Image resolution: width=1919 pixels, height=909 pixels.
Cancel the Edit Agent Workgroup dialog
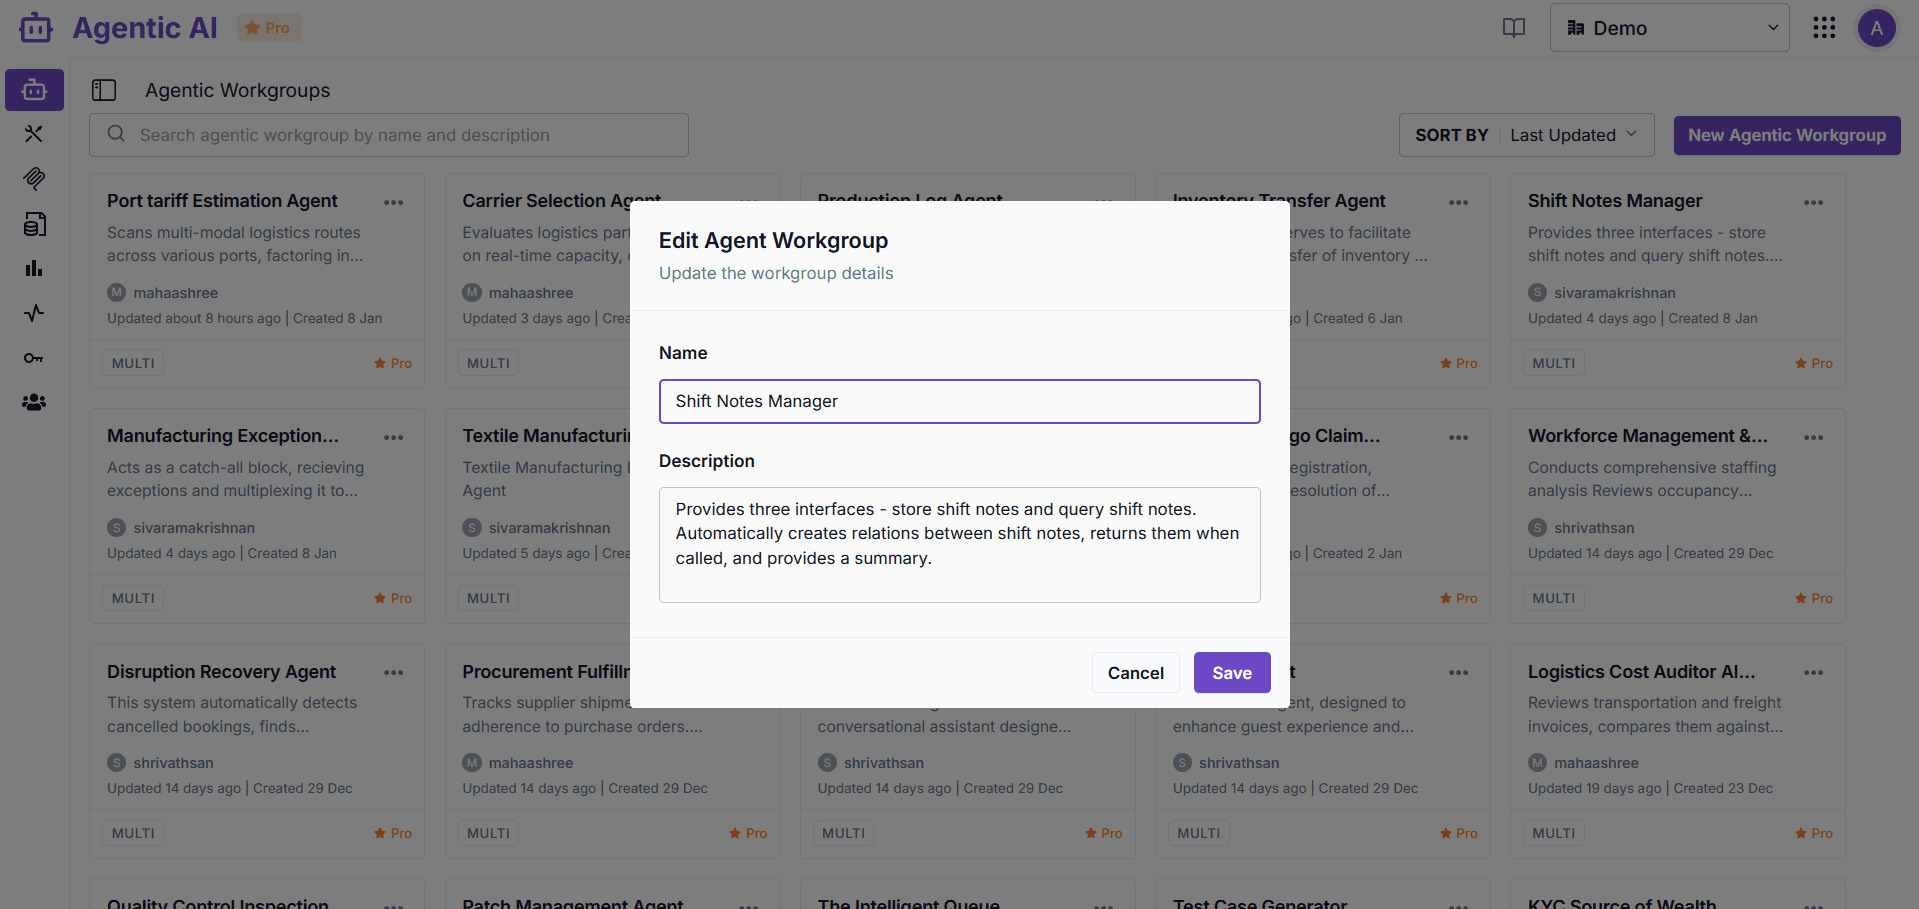point(1135,672)
